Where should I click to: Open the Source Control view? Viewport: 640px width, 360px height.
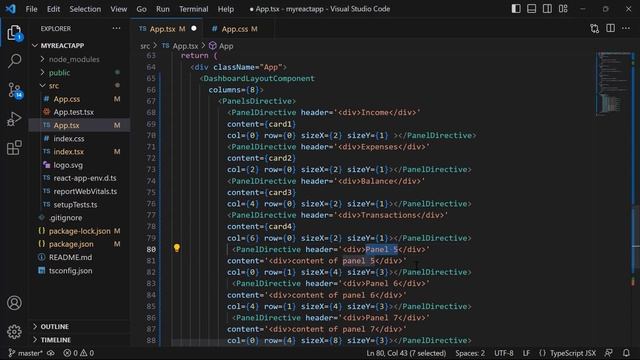15,90
